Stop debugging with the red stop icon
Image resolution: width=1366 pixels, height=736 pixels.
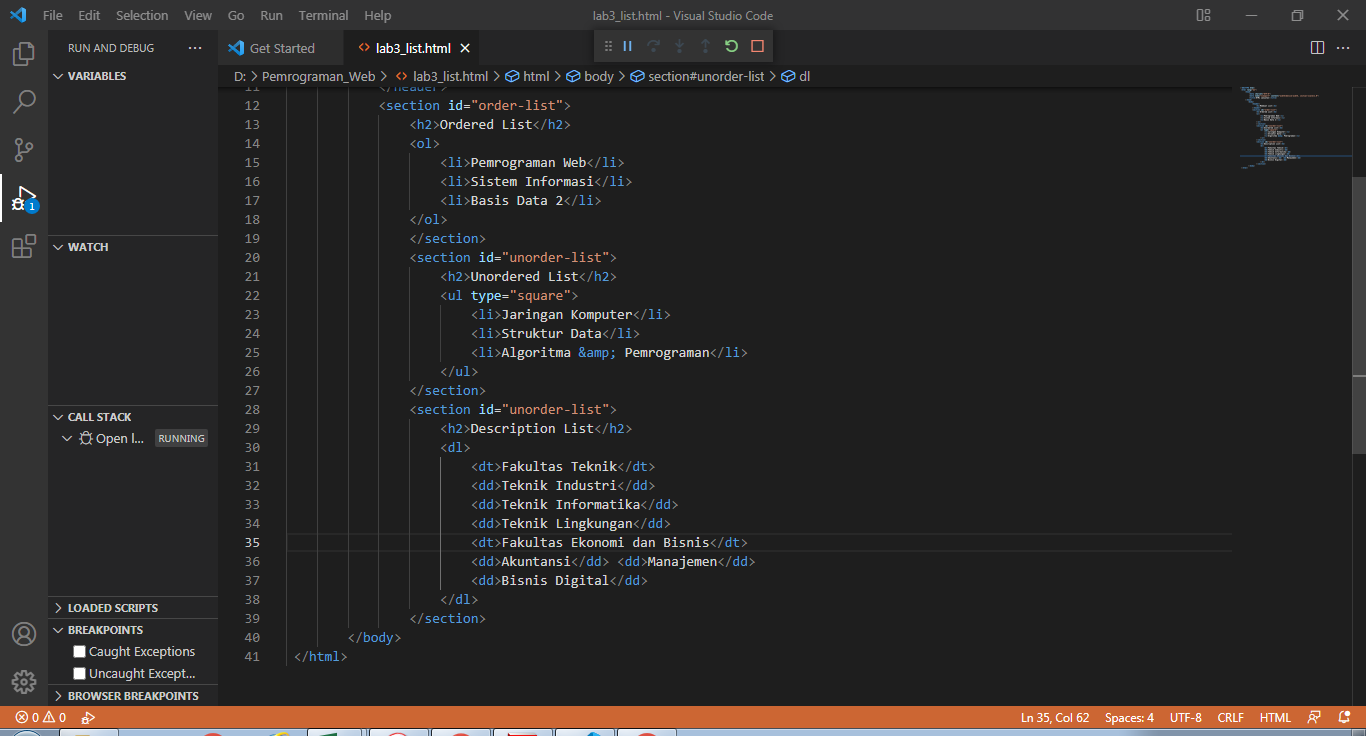click(x=757, y=46)
